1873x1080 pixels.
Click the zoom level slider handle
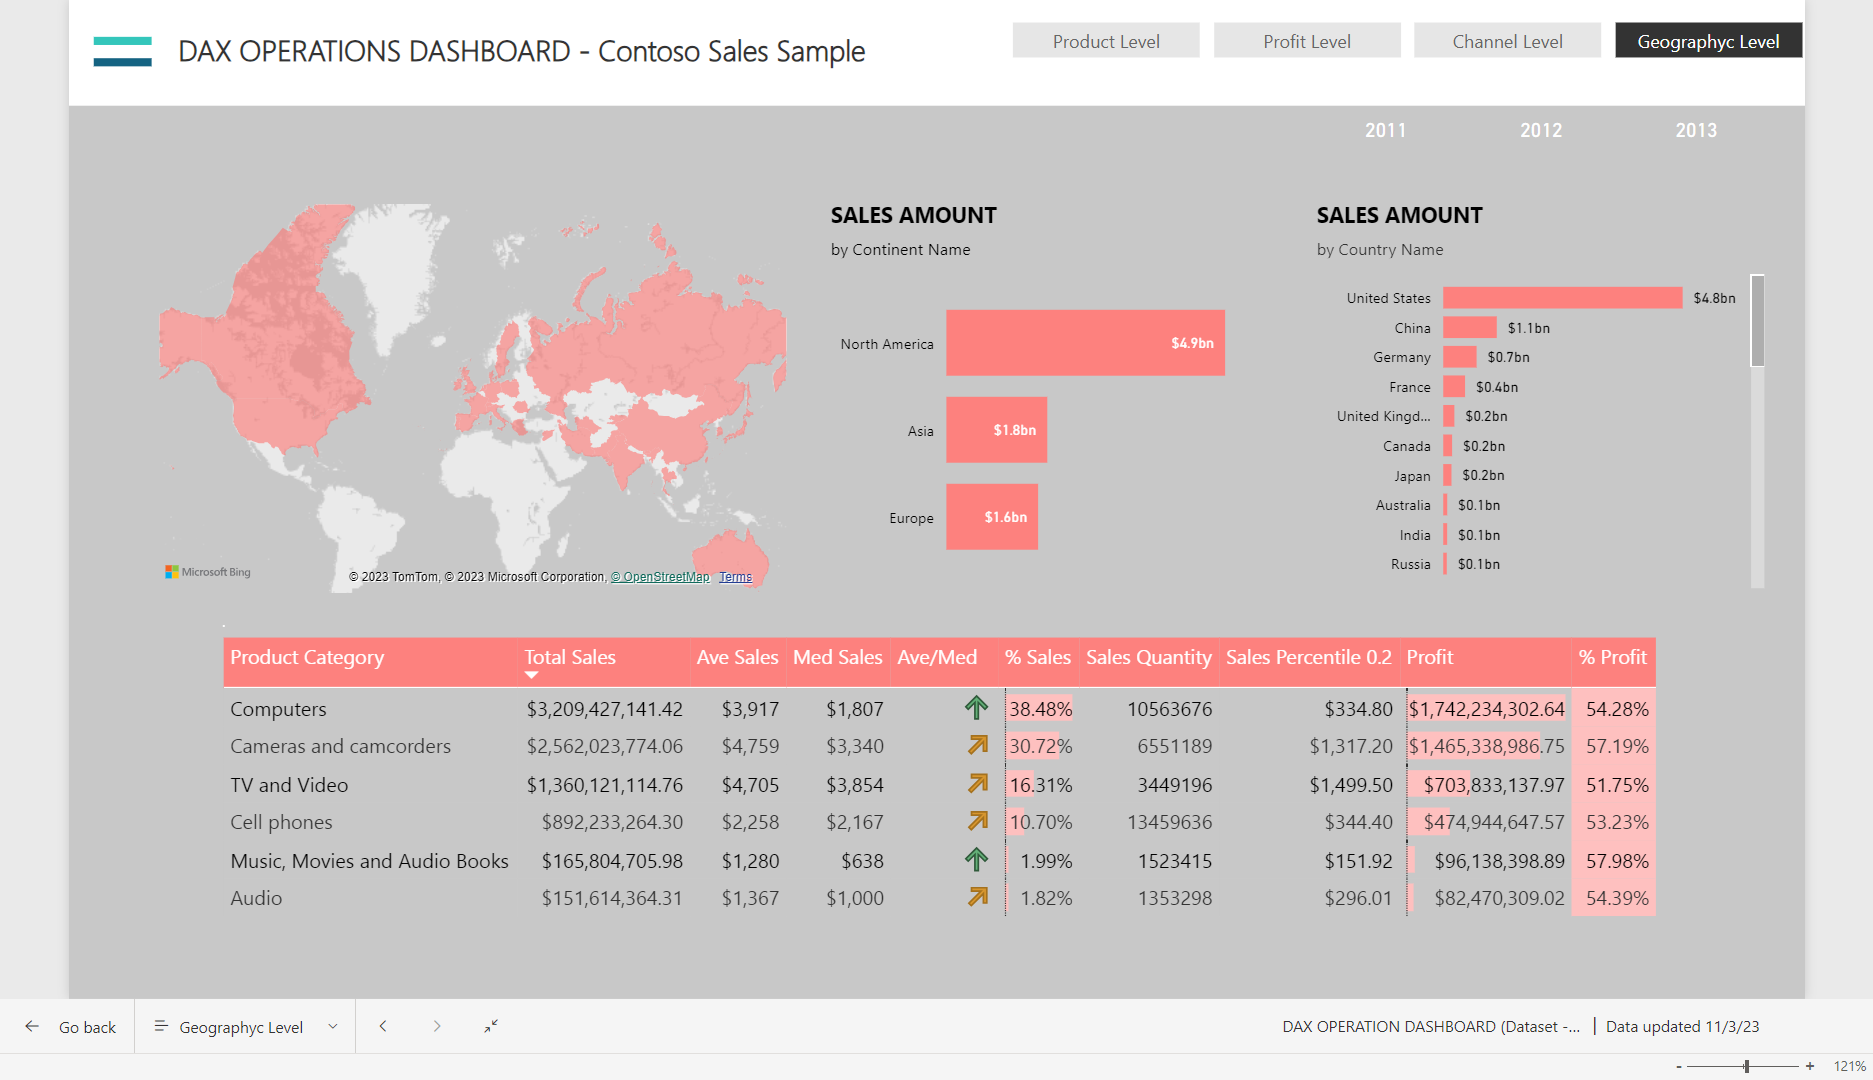pos(1746,1066)
